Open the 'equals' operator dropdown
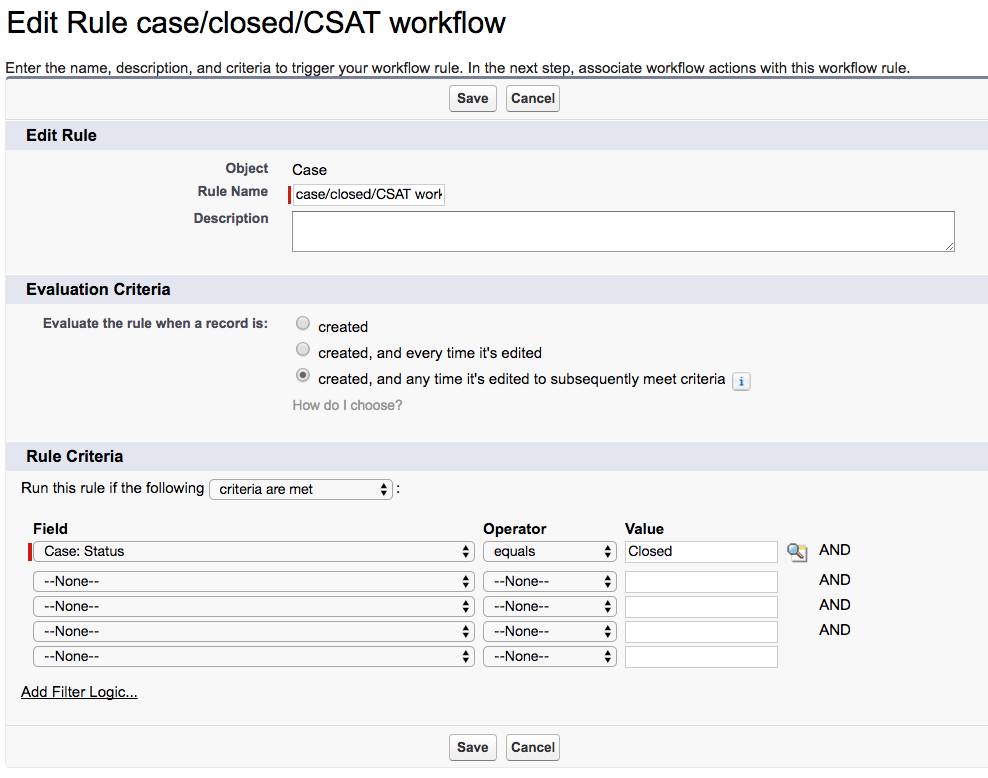This screenshot has width=988, height=778. [x=549, y=552]
